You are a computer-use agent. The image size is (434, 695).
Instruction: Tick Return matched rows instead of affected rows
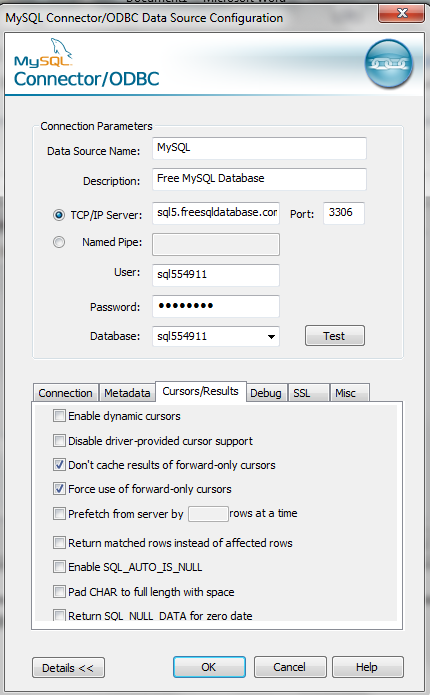59,543
